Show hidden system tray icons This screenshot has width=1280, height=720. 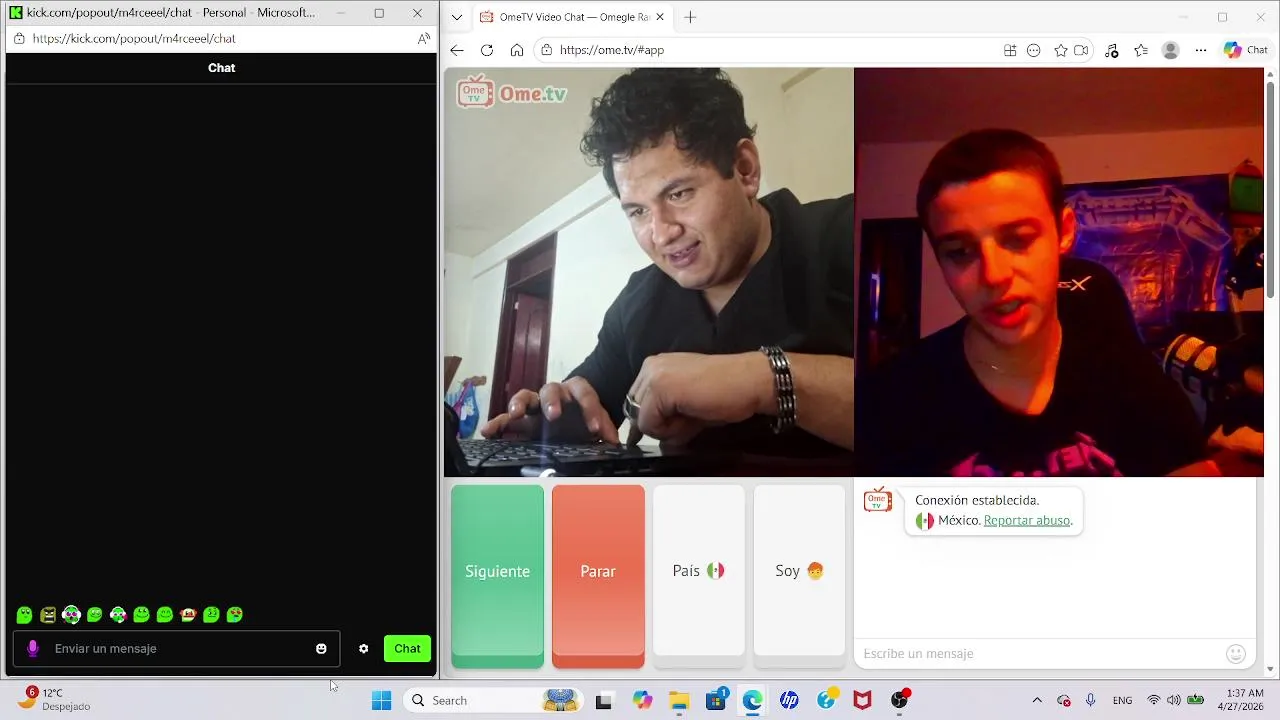[1037, 701]
